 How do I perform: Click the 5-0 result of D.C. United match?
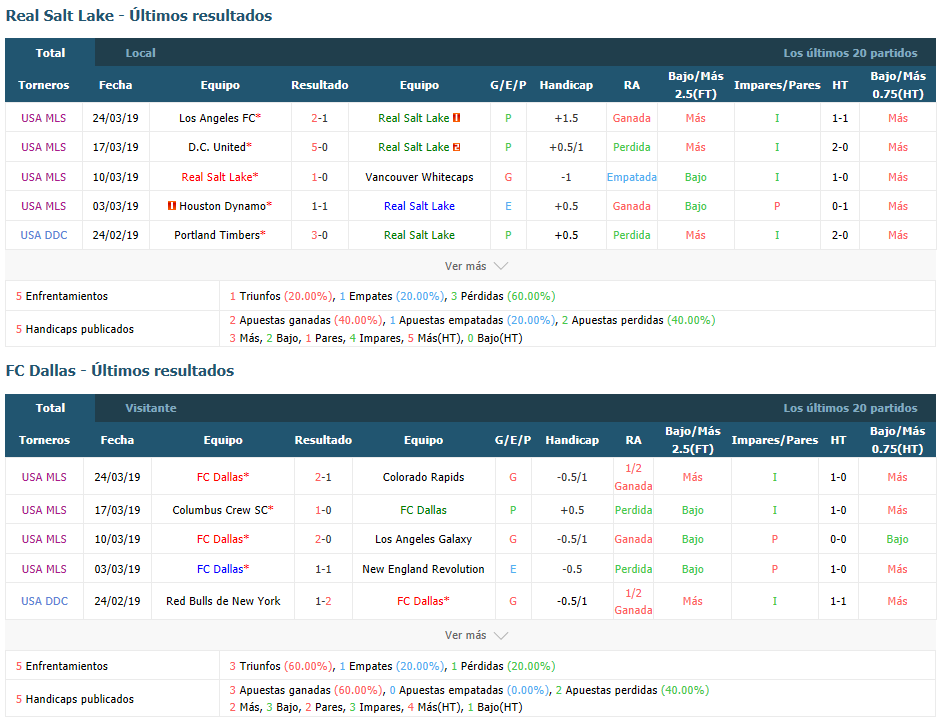[320, 147]
